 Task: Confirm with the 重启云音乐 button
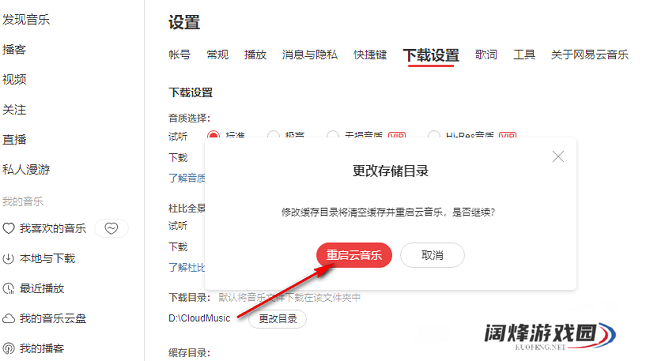pos(354,255)
